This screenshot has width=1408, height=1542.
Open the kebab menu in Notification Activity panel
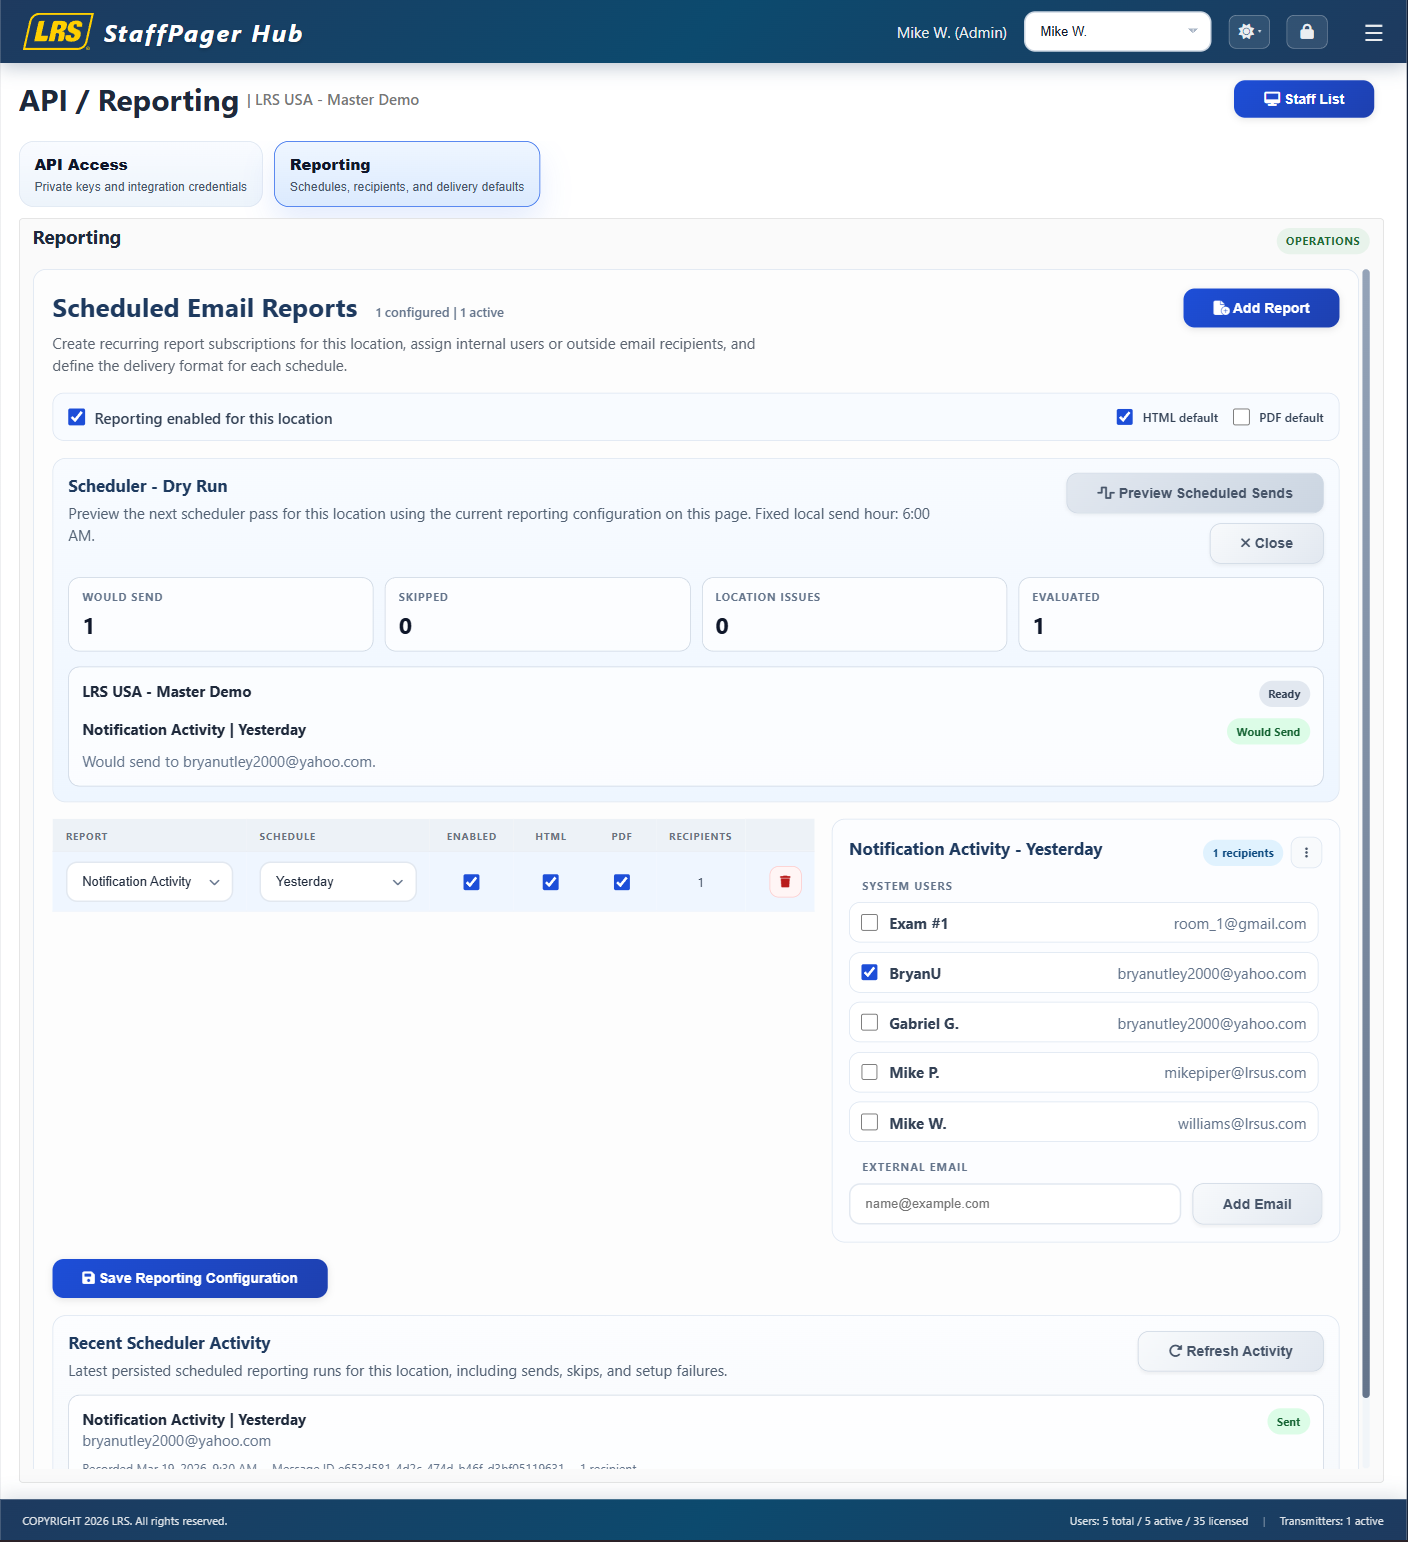click(1306, 852)
